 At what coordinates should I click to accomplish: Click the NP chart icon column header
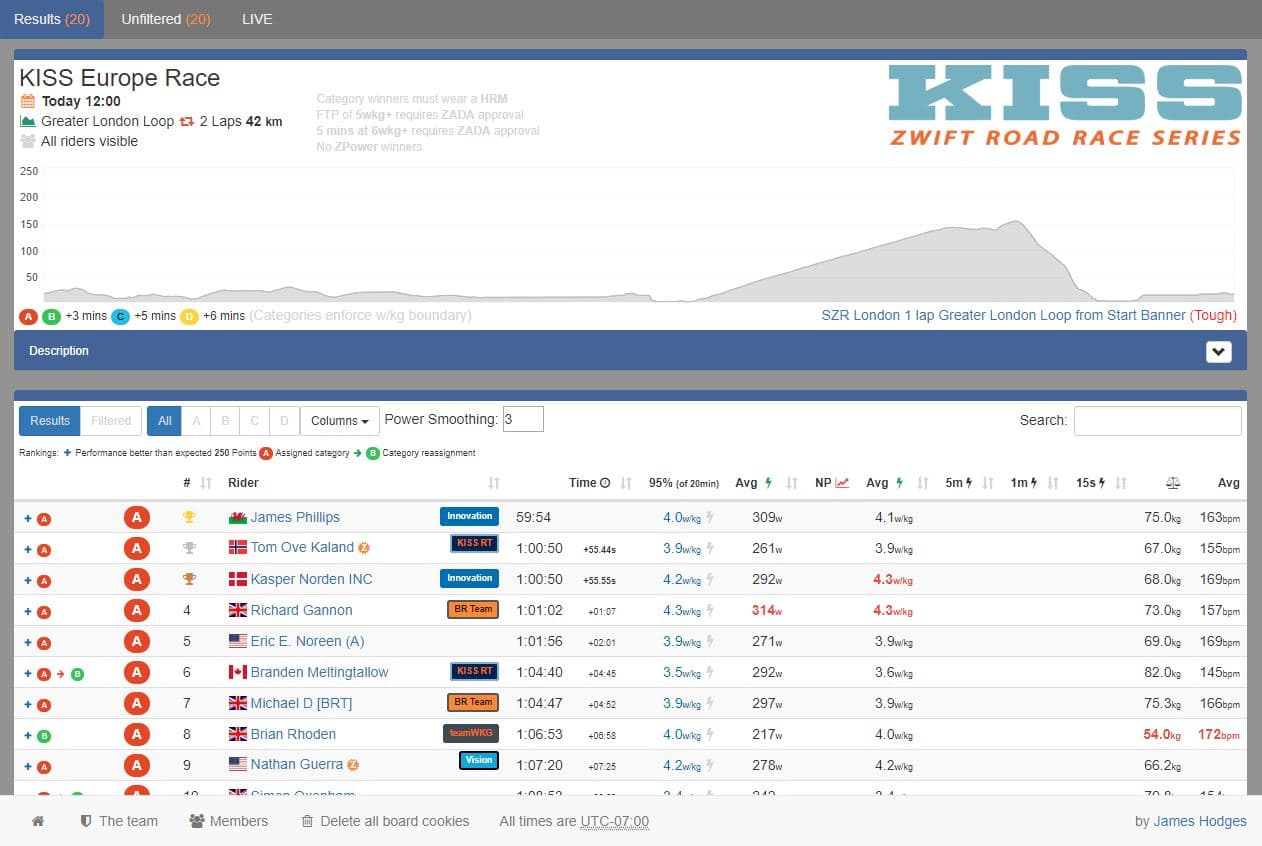(842, 483)
